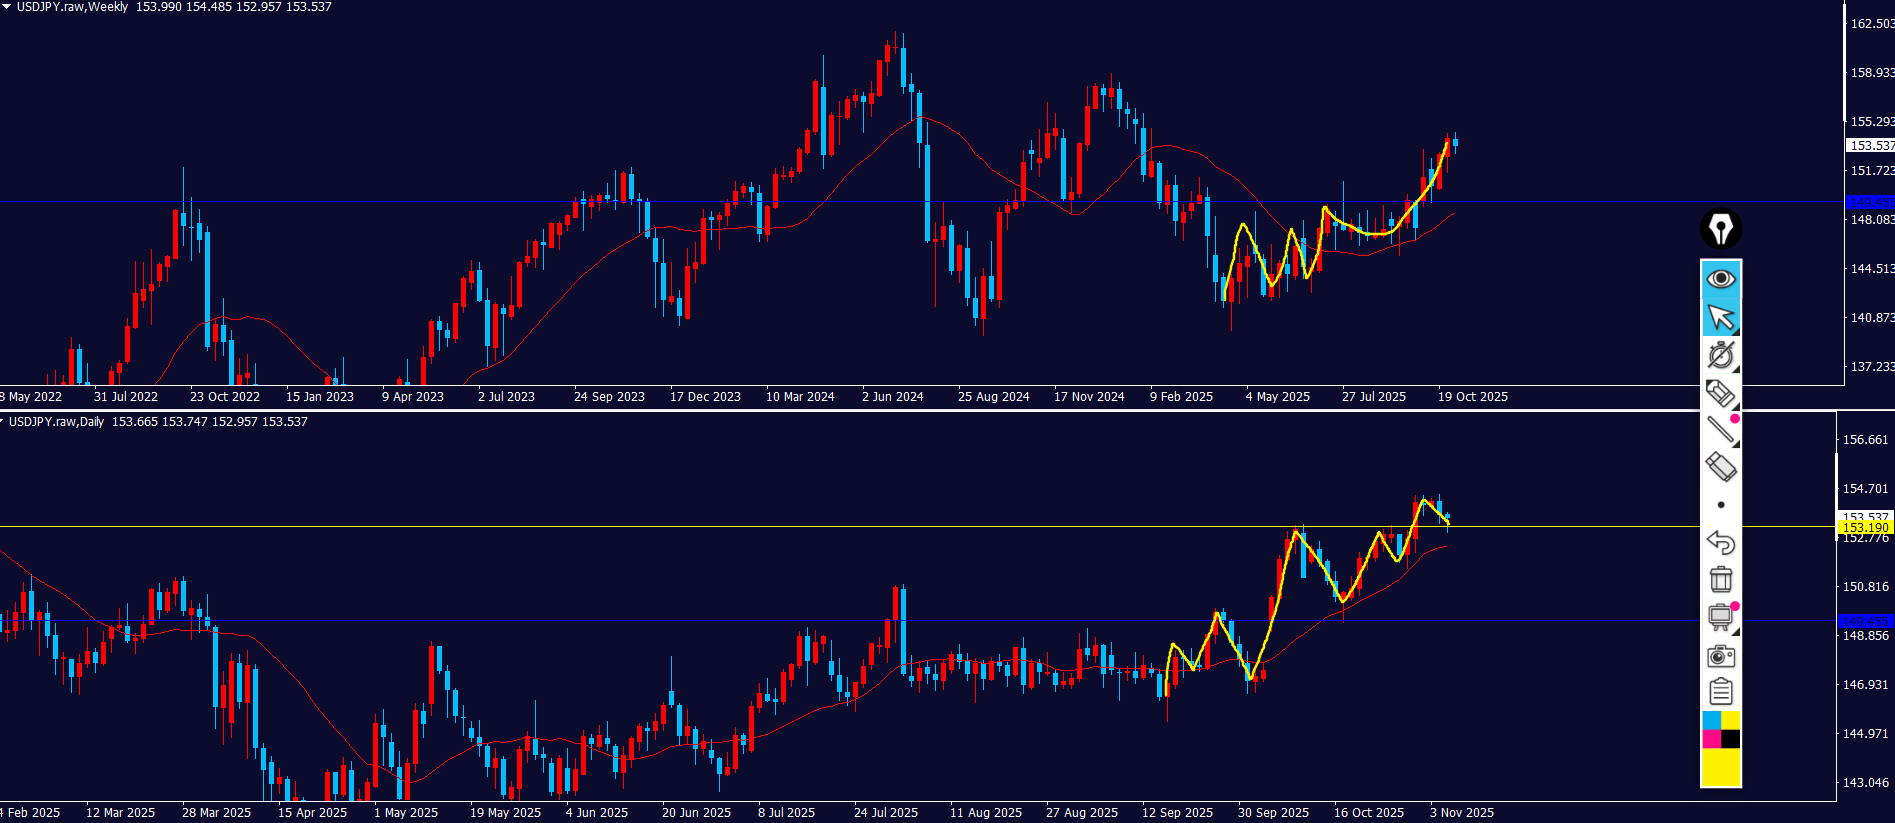The image size is (1895, 823).
Task: Choose the small dot brush size
Action: coord(1720,505)
